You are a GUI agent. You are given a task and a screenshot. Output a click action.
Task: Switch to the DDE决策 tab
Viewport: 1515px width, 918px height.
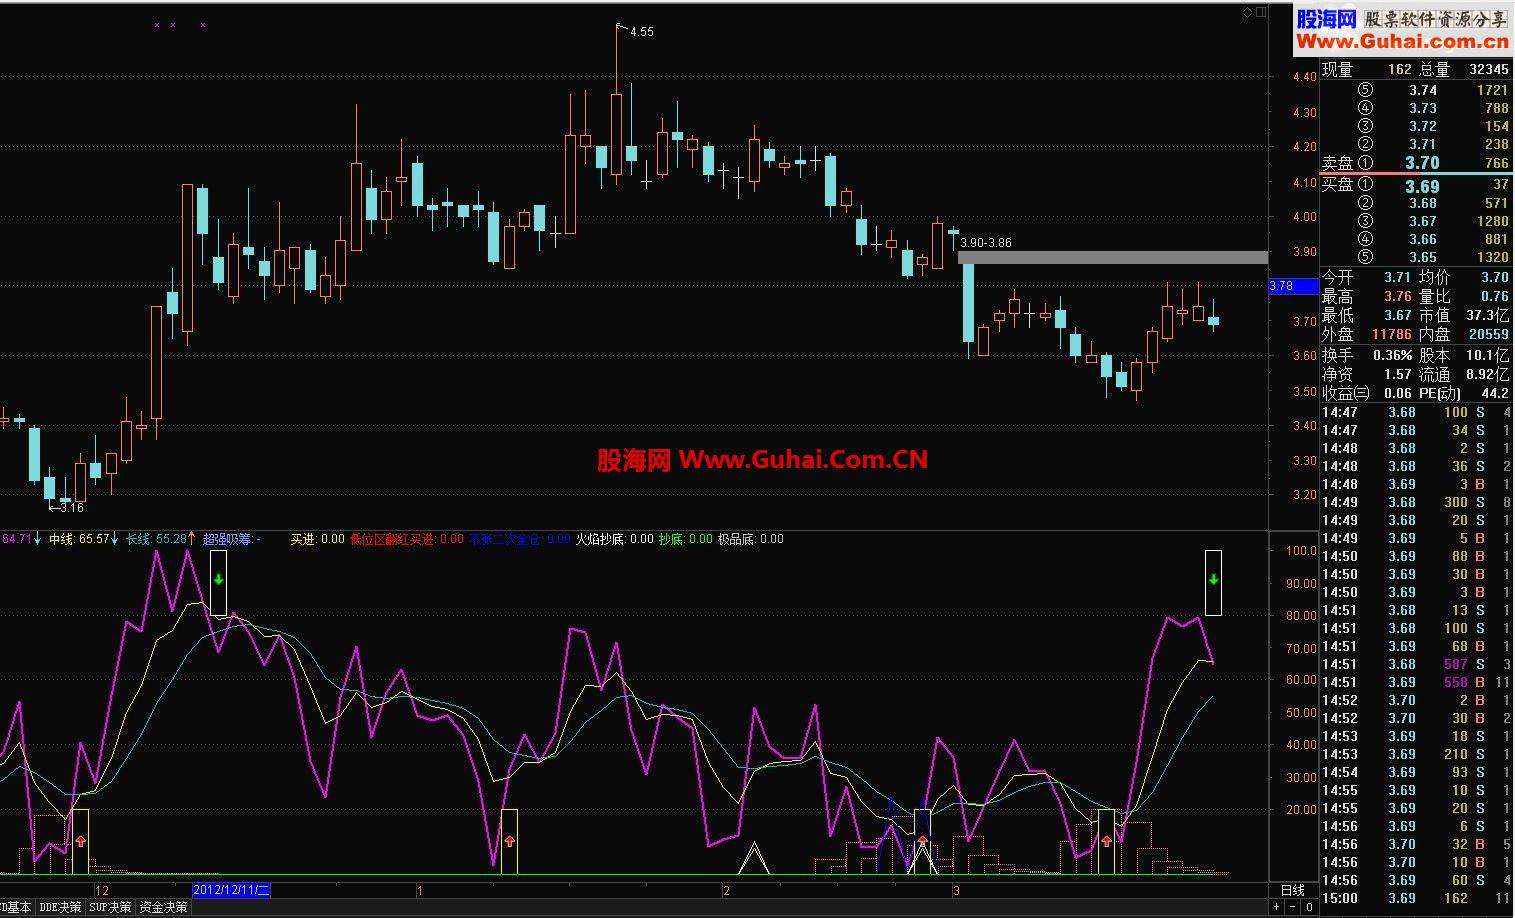point(60,908)
